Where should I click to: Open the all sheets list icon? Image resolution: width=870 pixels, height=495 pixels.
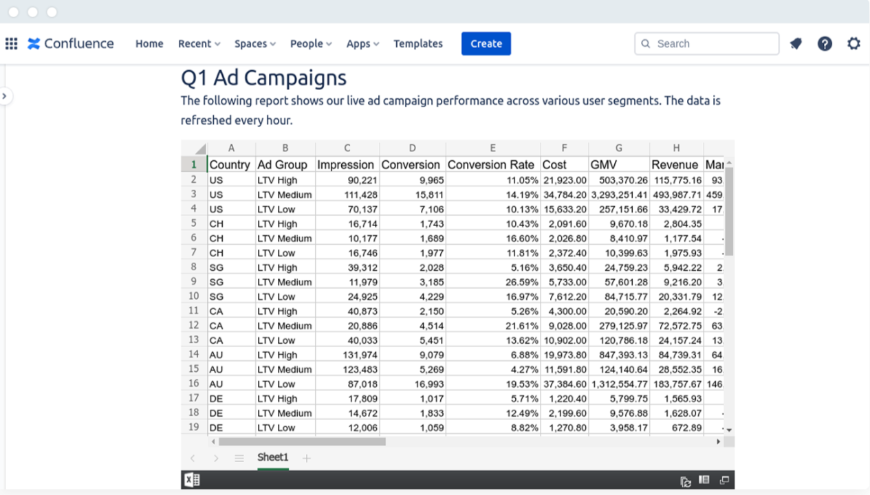coord(239,458)
